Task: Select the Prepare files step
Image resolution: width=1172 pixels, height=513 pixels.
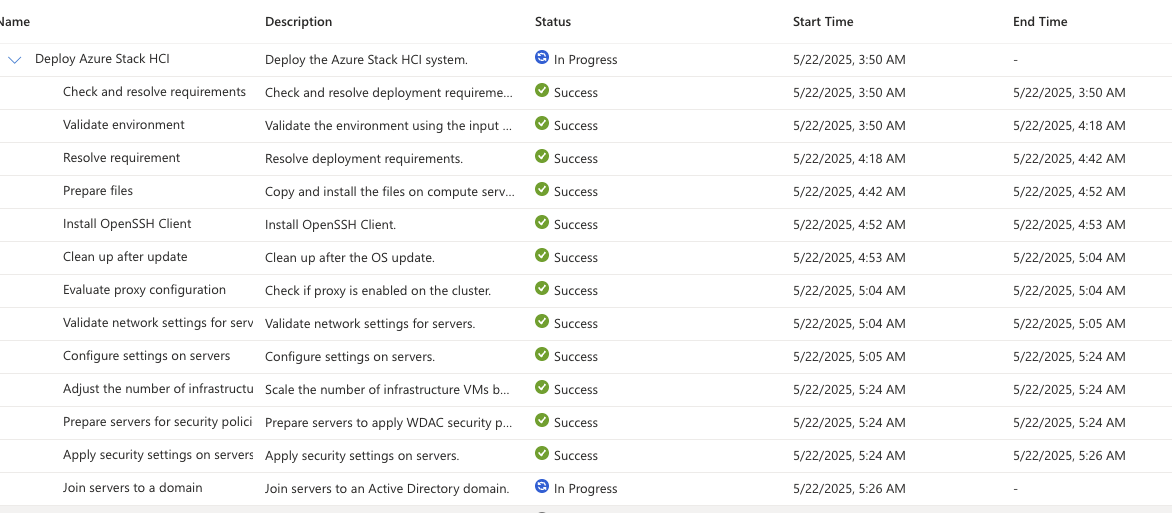Action: coord(98,191)
